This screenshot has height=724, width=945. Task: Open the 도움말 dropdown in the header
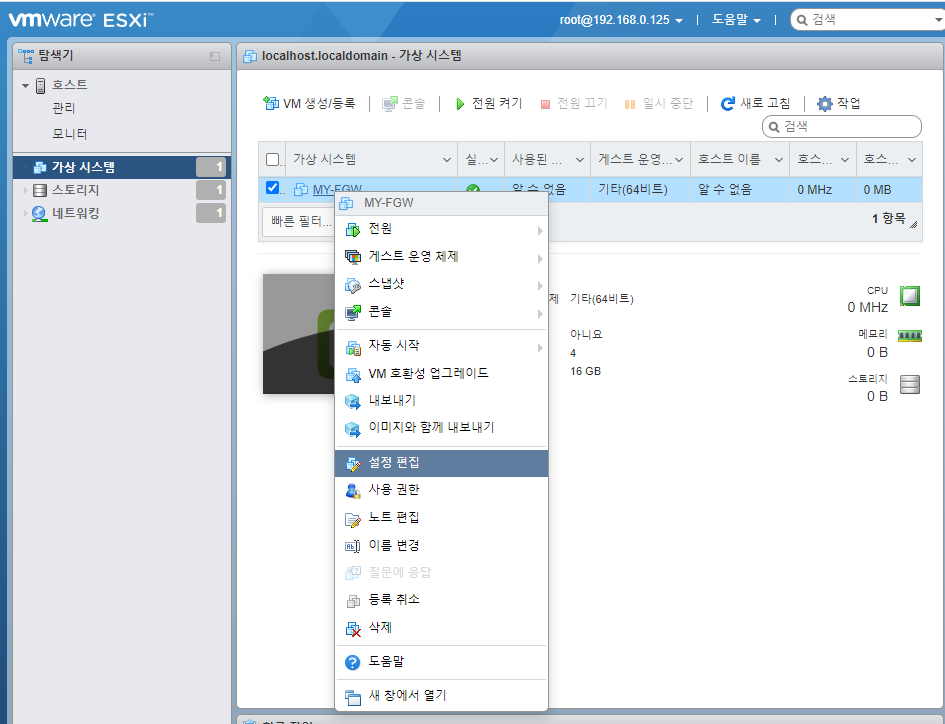pos(736,20)
